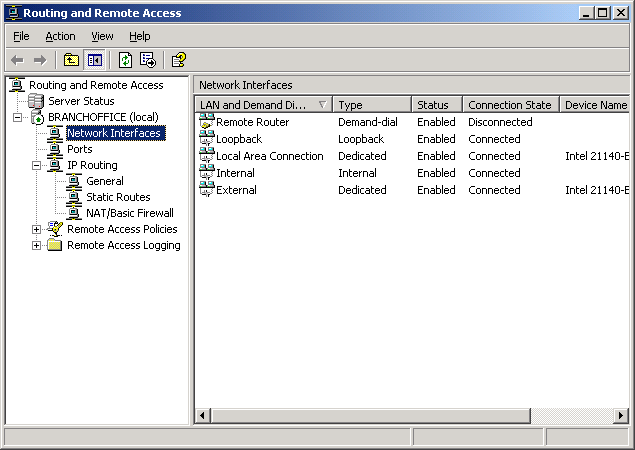Sort by the Status column header
This screenshot has width=635, height=450.
pos(437,105)
